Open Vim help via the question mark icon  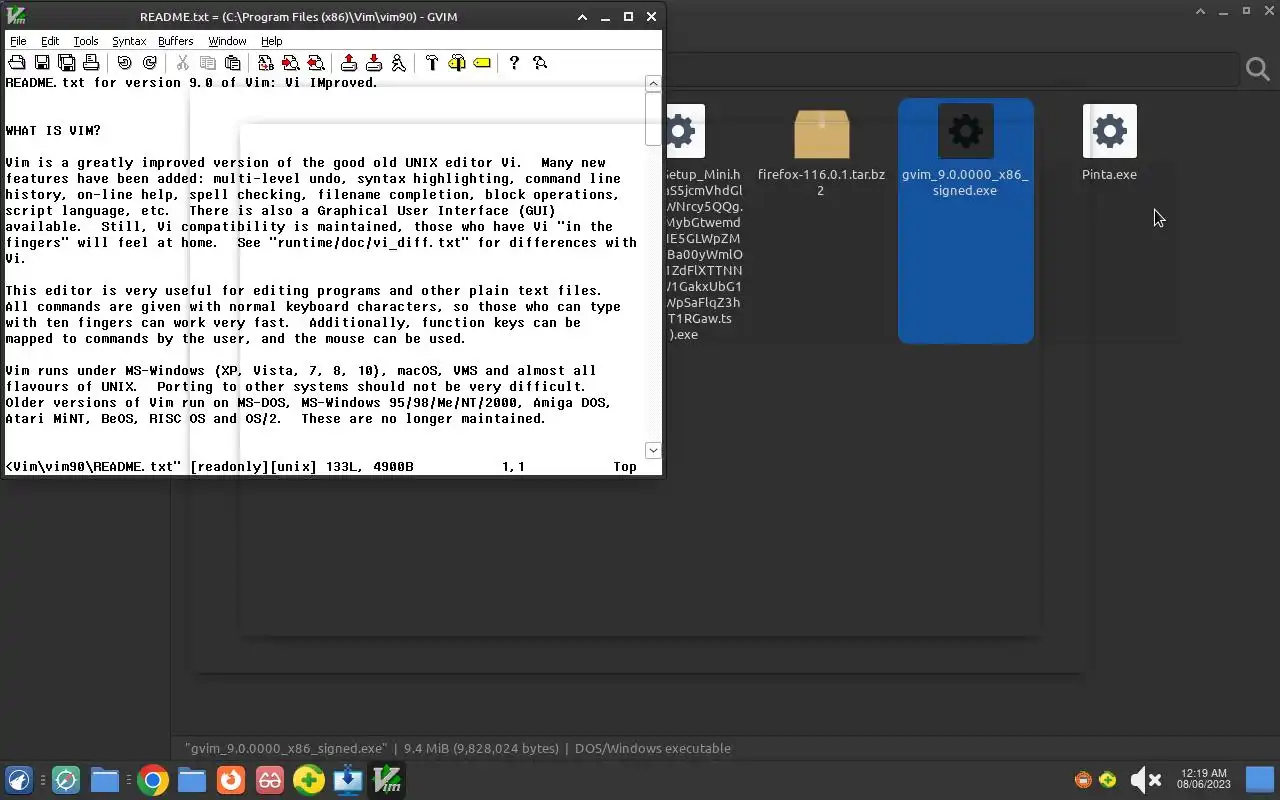514,63
